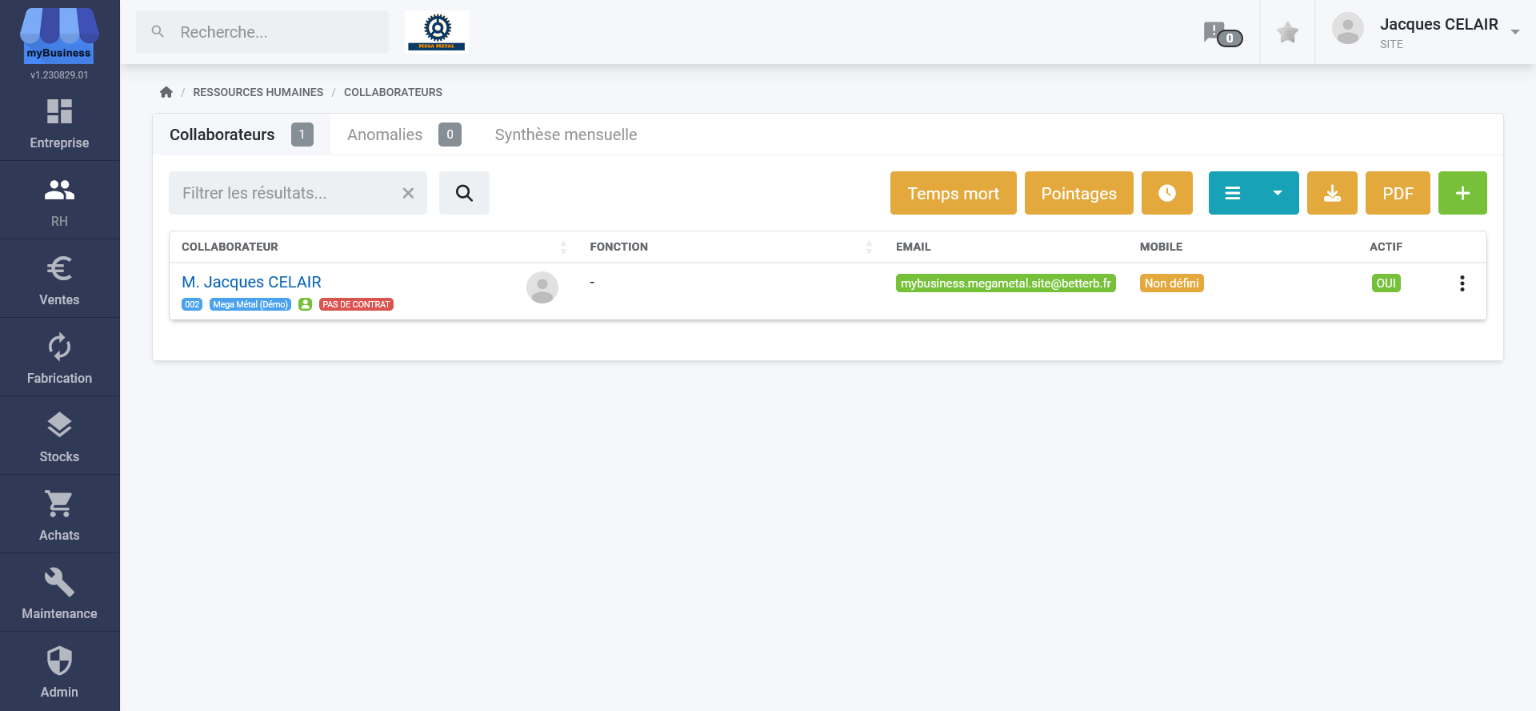The width and height of the screenshot is (1536, 711).
Task: Open the Stocks module in sidebar
Action: coord(59,436)
